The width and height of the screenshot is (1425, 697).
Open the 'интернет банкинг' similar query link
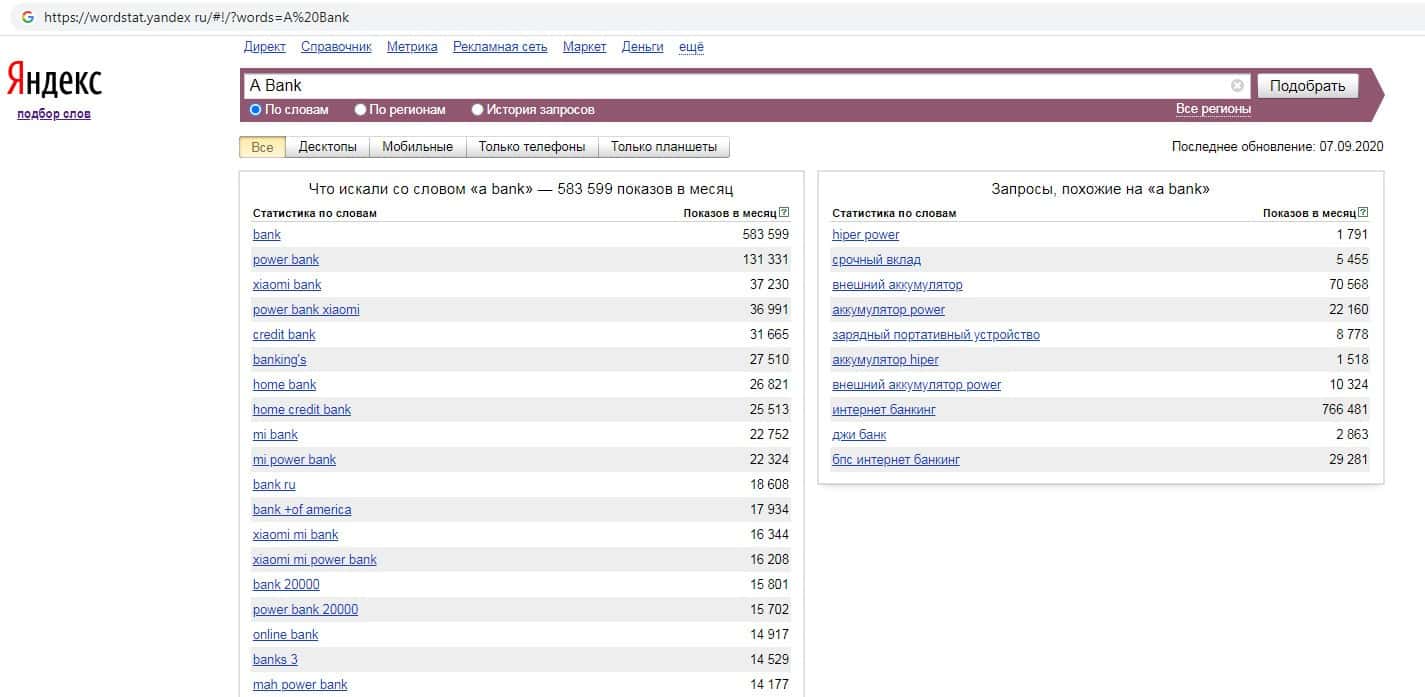(x=884, y=410)
